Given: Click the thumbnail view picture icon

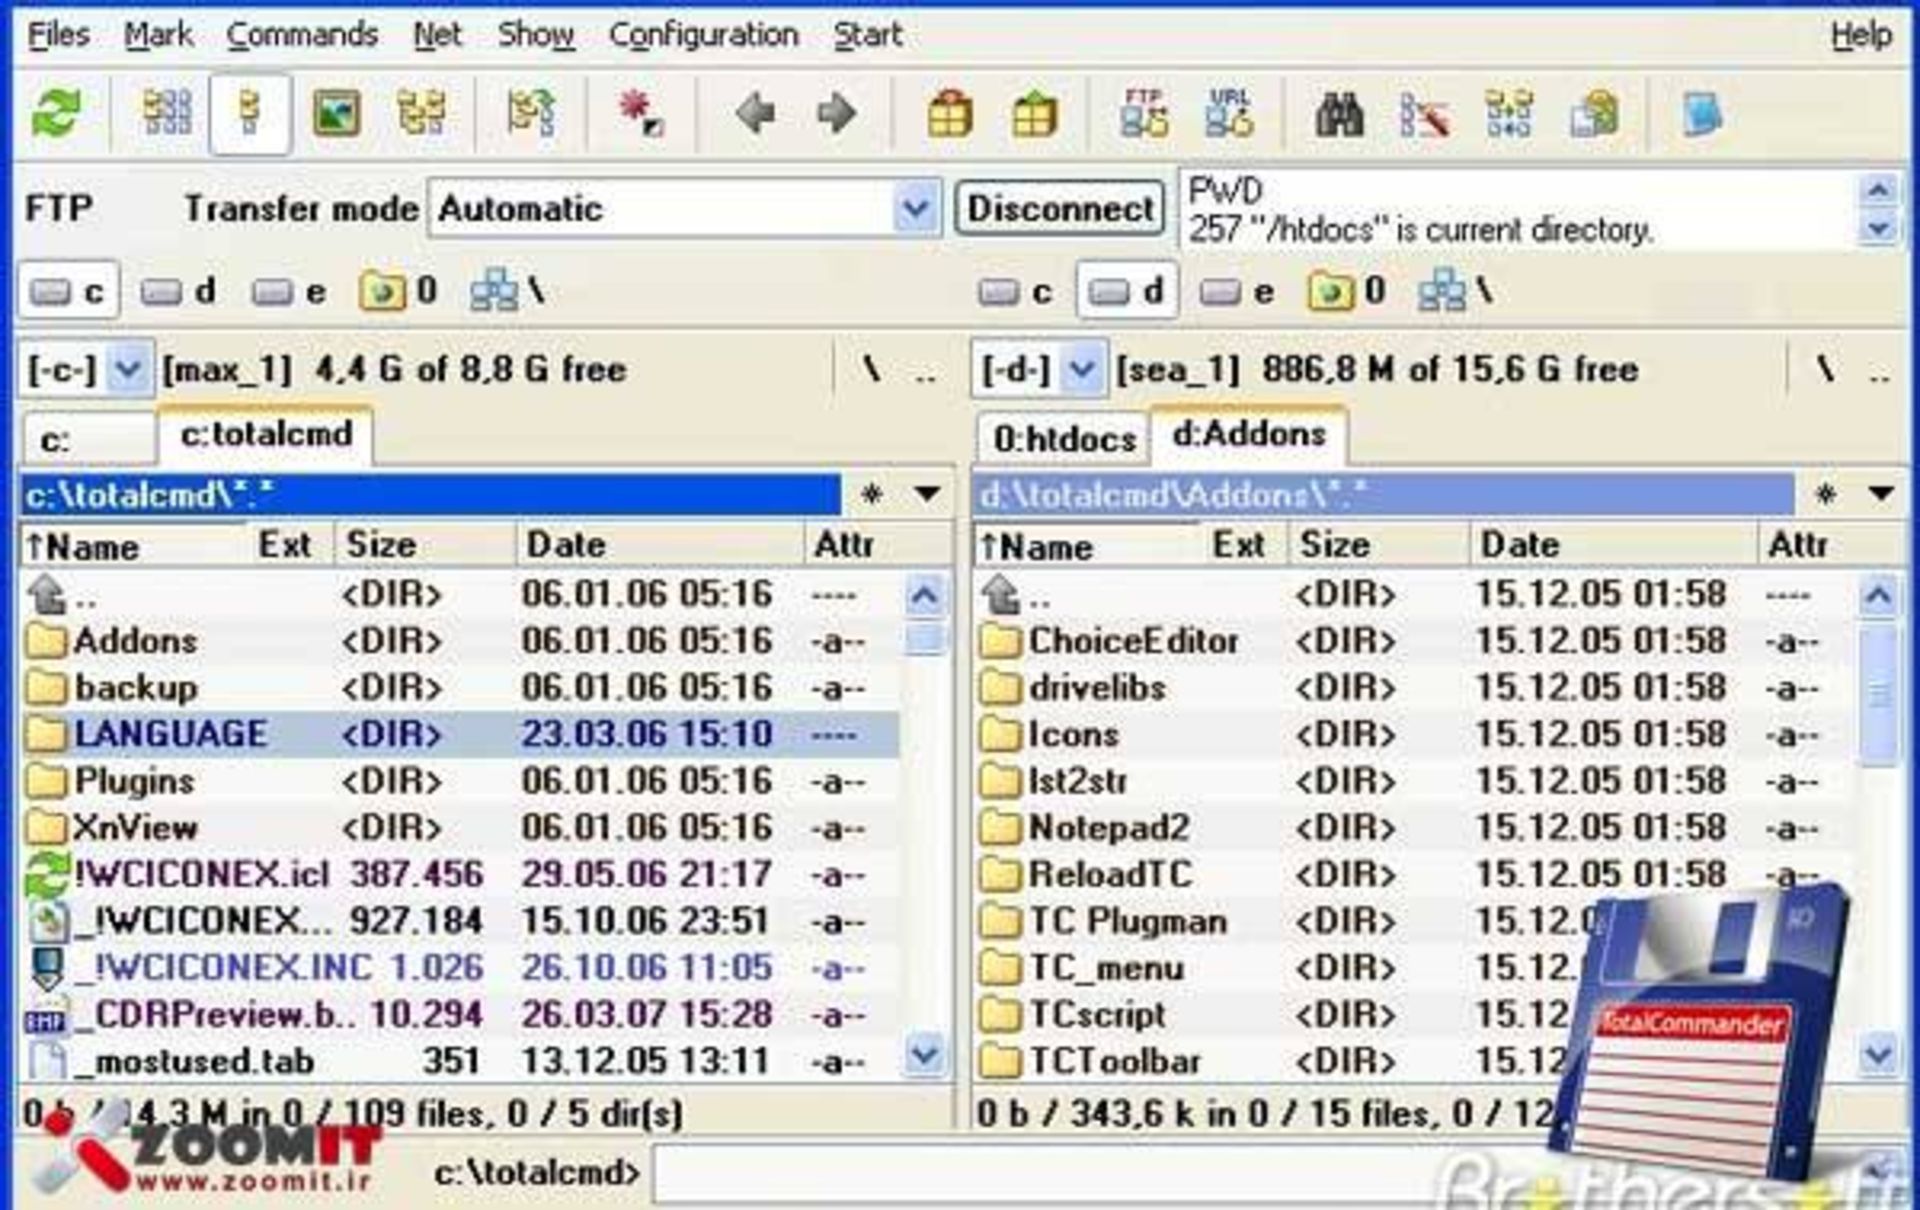Looking at the screenshot, I should click(336, 114).
